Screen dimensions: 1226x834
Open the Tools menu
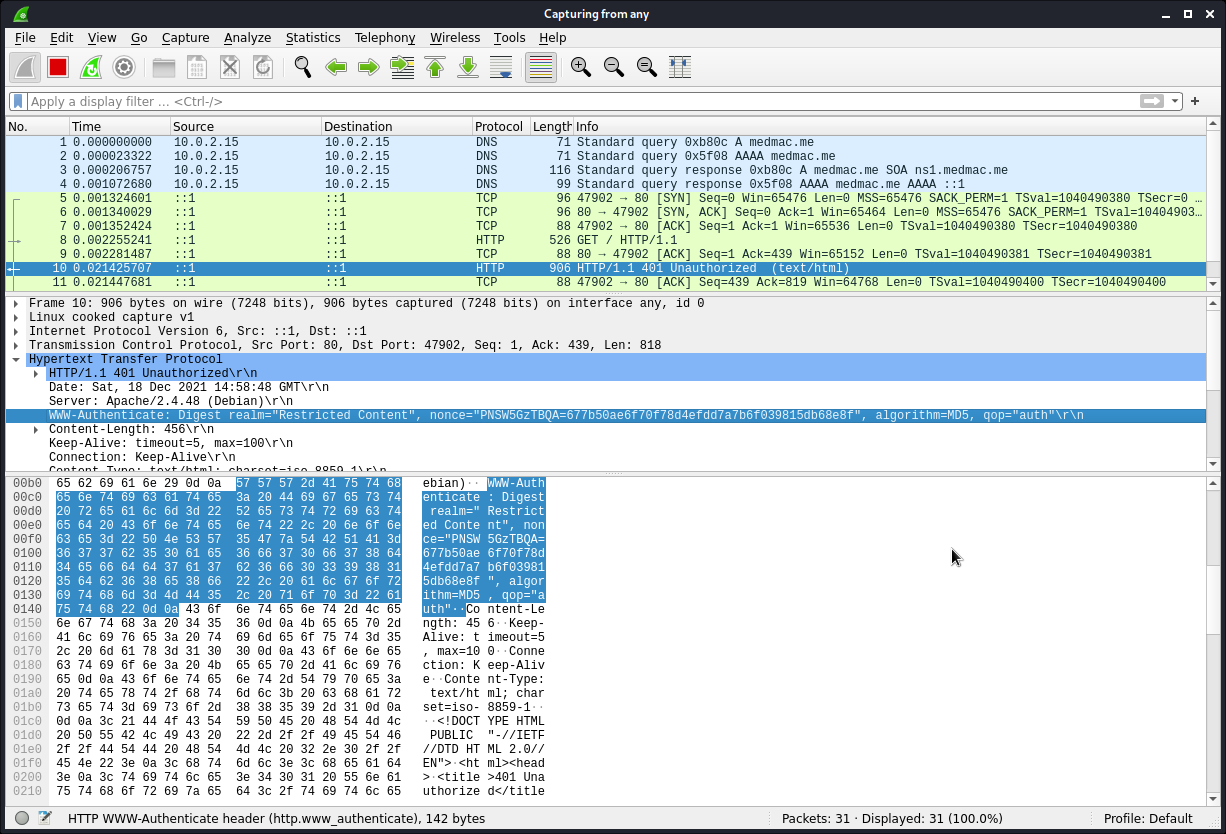point(509,37)
